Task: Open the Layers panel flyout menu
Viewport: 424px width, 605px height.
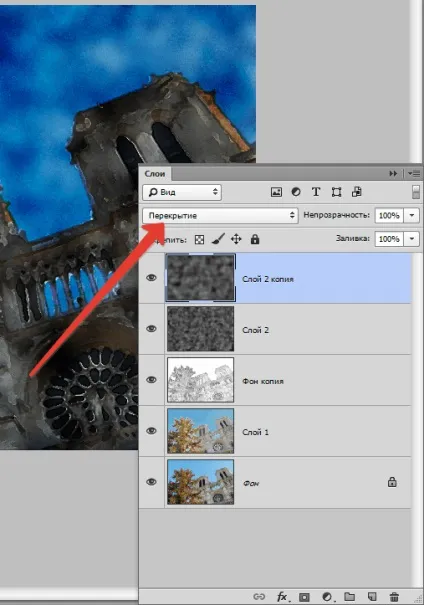Action: [414, 174]
